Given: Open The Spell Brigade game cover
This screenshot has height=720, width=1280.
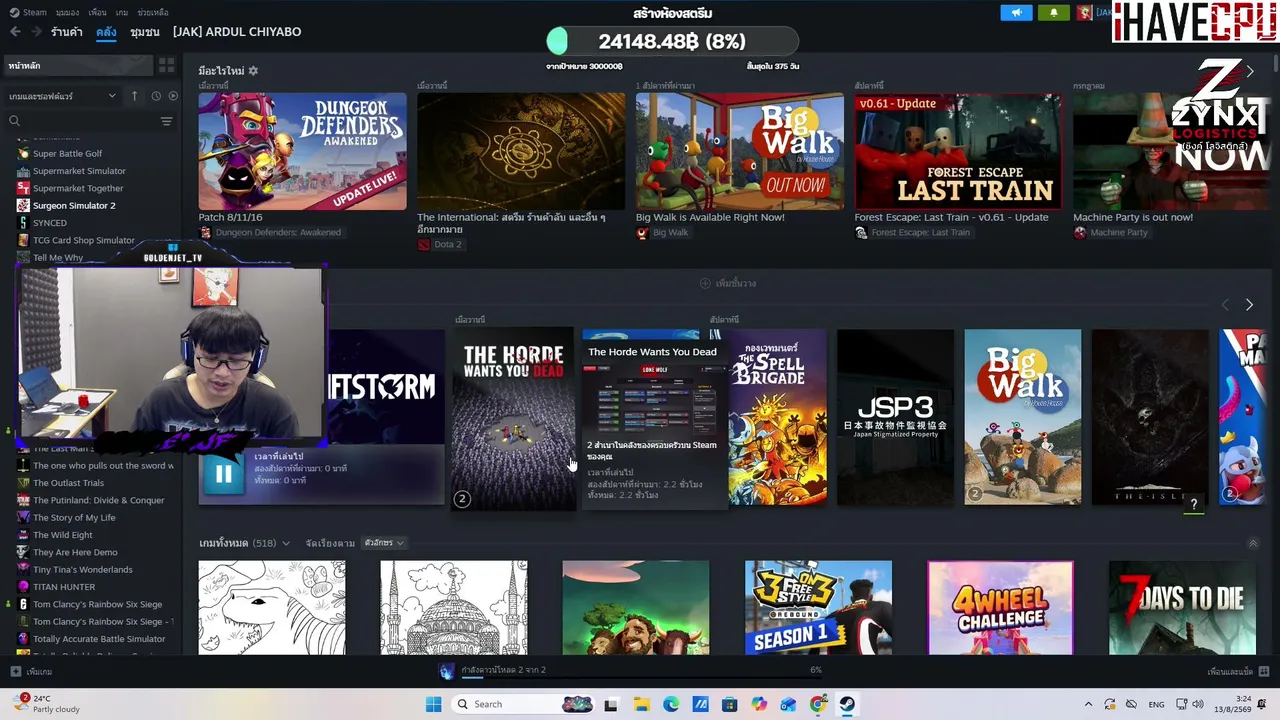Looking at the screenshot, I should point(777,417).
